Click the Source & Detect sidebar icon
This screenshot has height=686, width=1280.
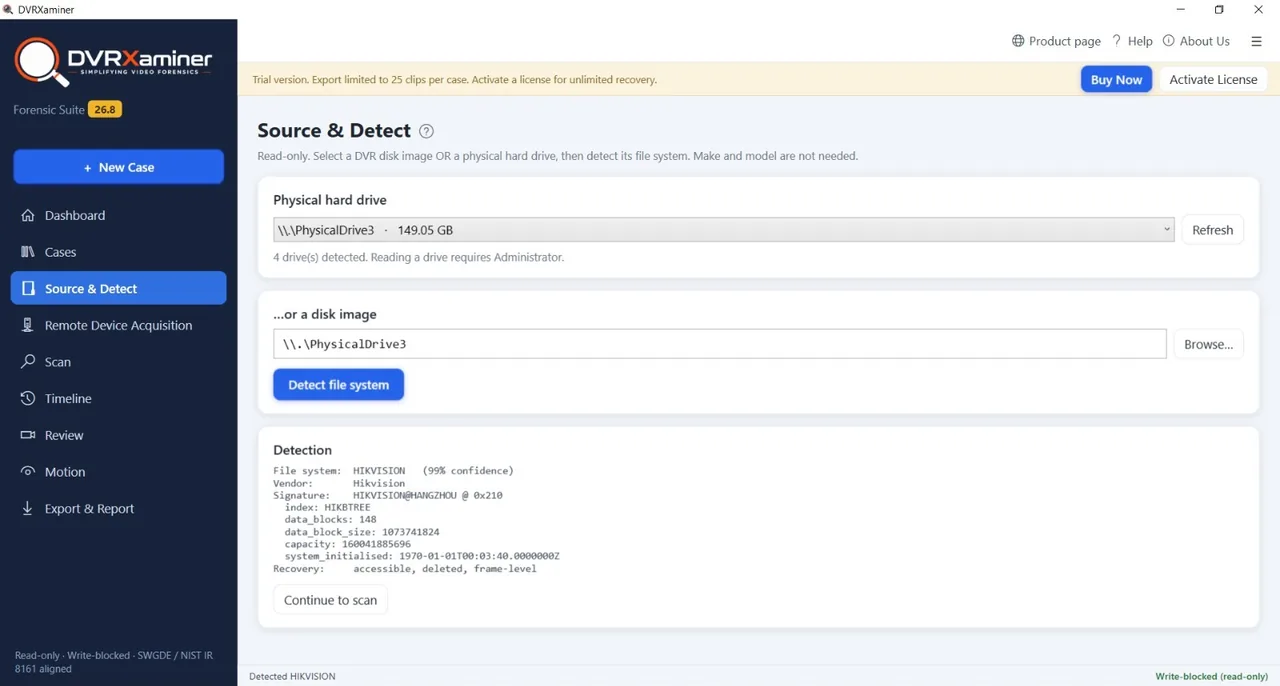pos(28,288)
